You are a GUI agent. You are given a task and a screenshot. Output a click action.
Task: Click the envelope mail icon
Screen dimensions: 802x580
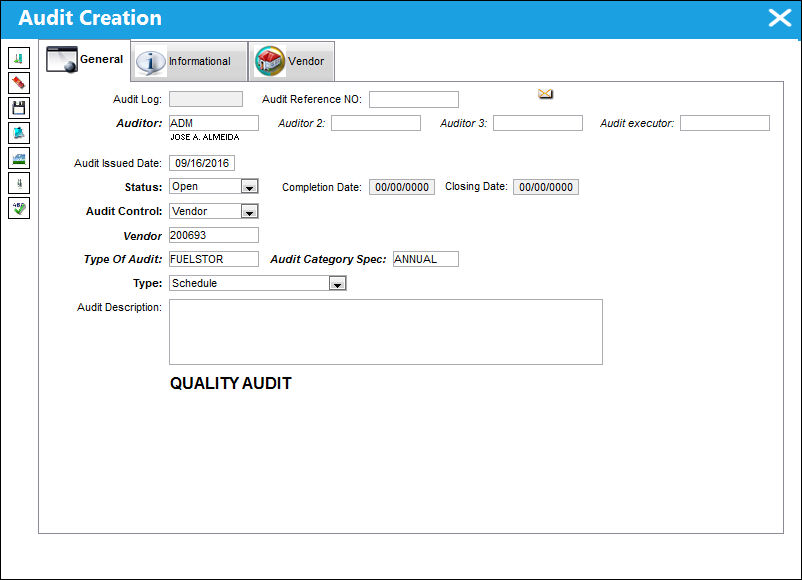pyautogui.click(x=545, y=94)
